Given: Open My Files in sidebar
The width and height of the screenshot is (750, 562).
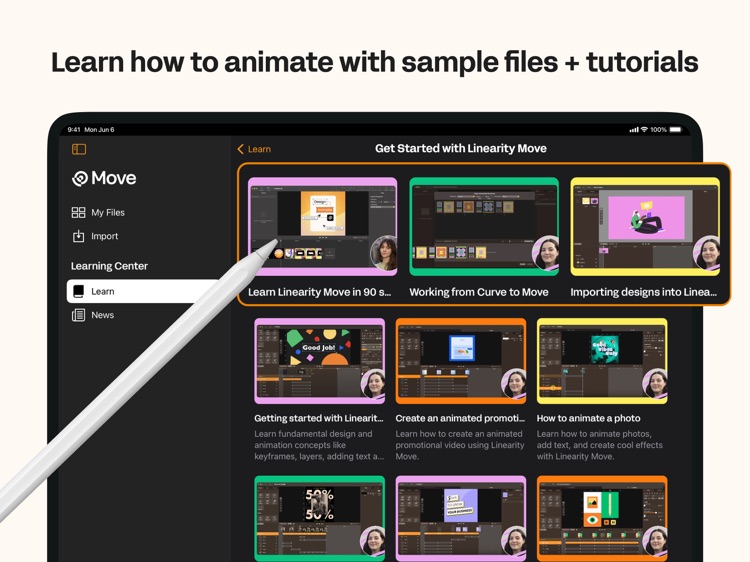Looking at the screenshot, I should point(108,212).
